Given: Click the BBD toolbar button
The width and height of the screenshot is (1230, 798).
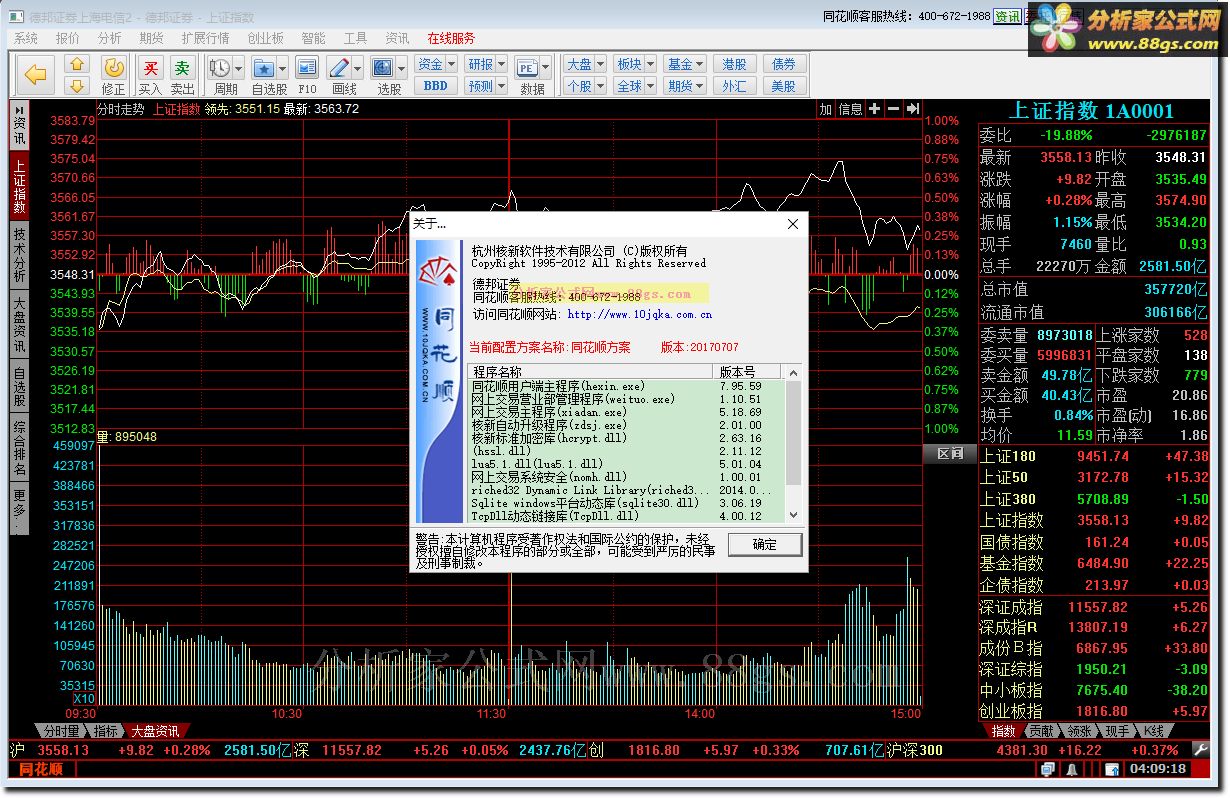Looking at the screenshot, I should [436, 86].
